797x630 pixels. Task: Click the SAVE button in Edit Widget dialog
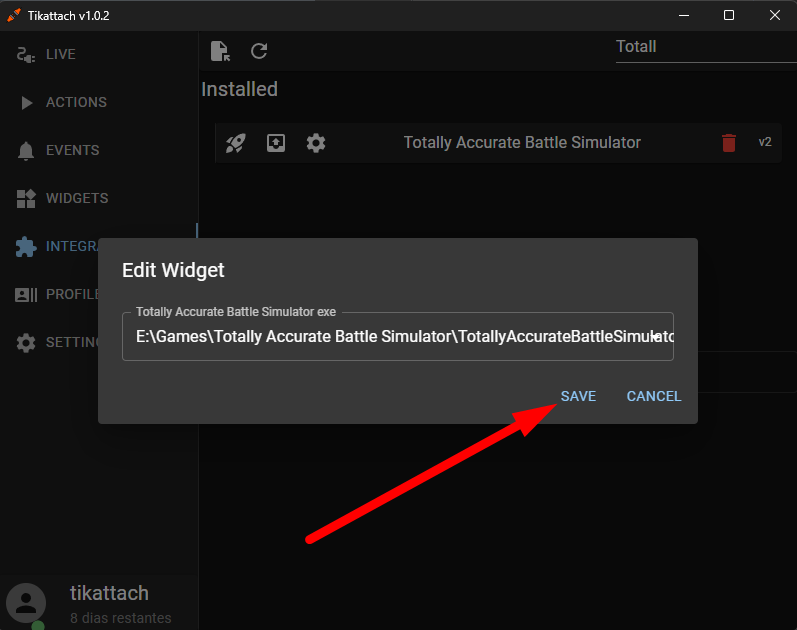point(578,396)
